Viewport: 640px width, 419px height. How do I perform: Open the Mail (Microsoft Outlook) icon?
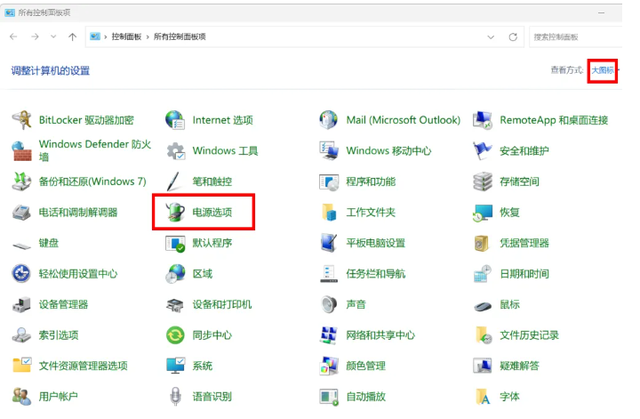tap(329, 120)
